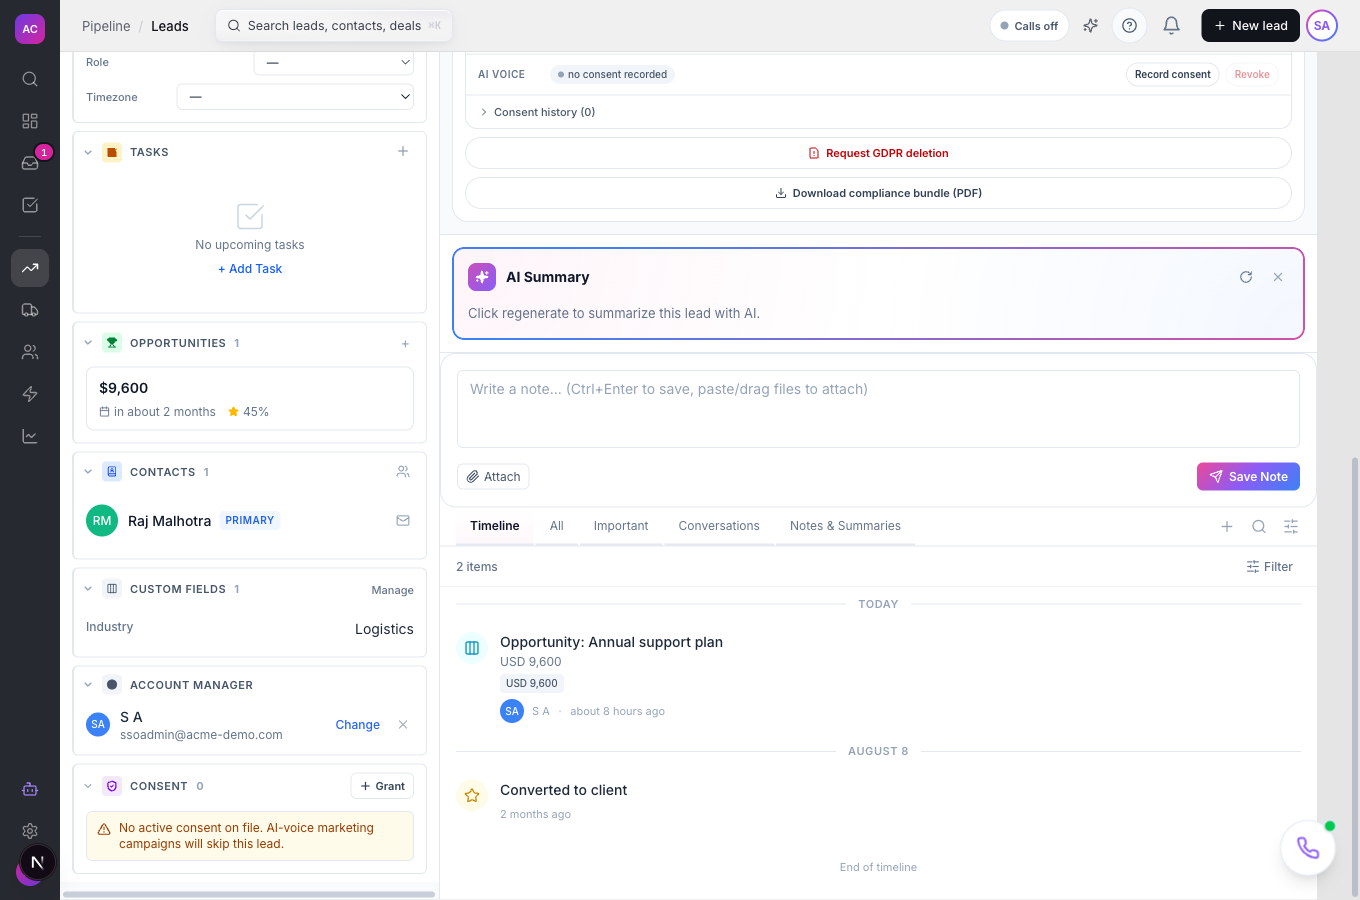Open the settings gear in the sidebar
The image size is (1360, 900).
click(30, 831)
